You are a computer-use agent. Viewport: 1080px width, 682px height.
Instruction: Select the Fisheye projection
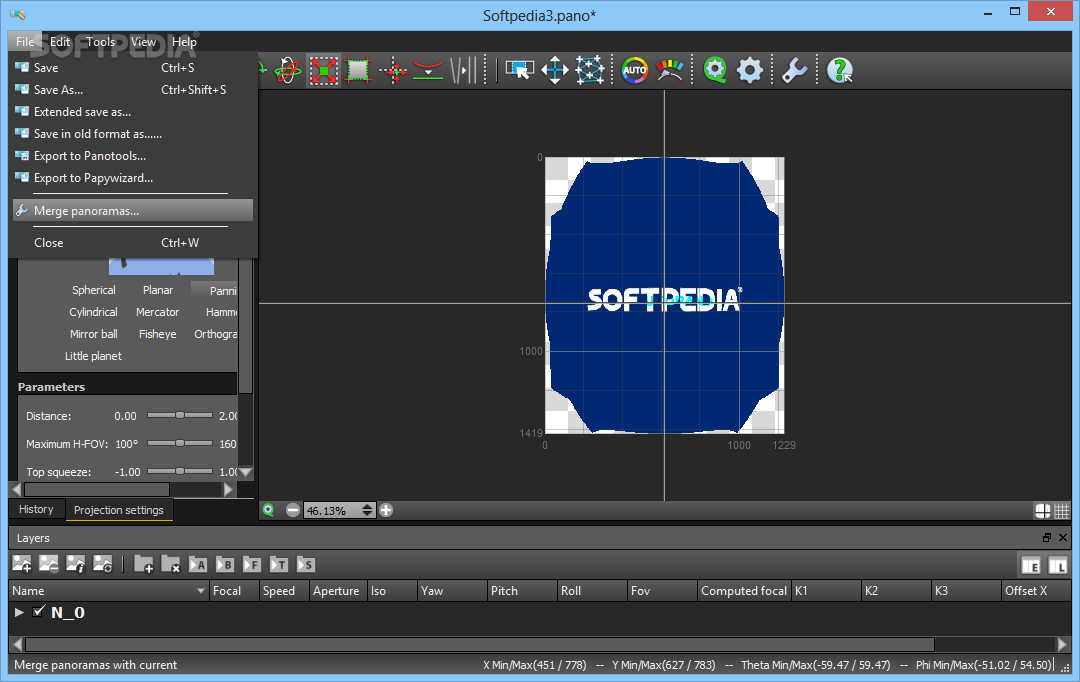tap(158, 334)
